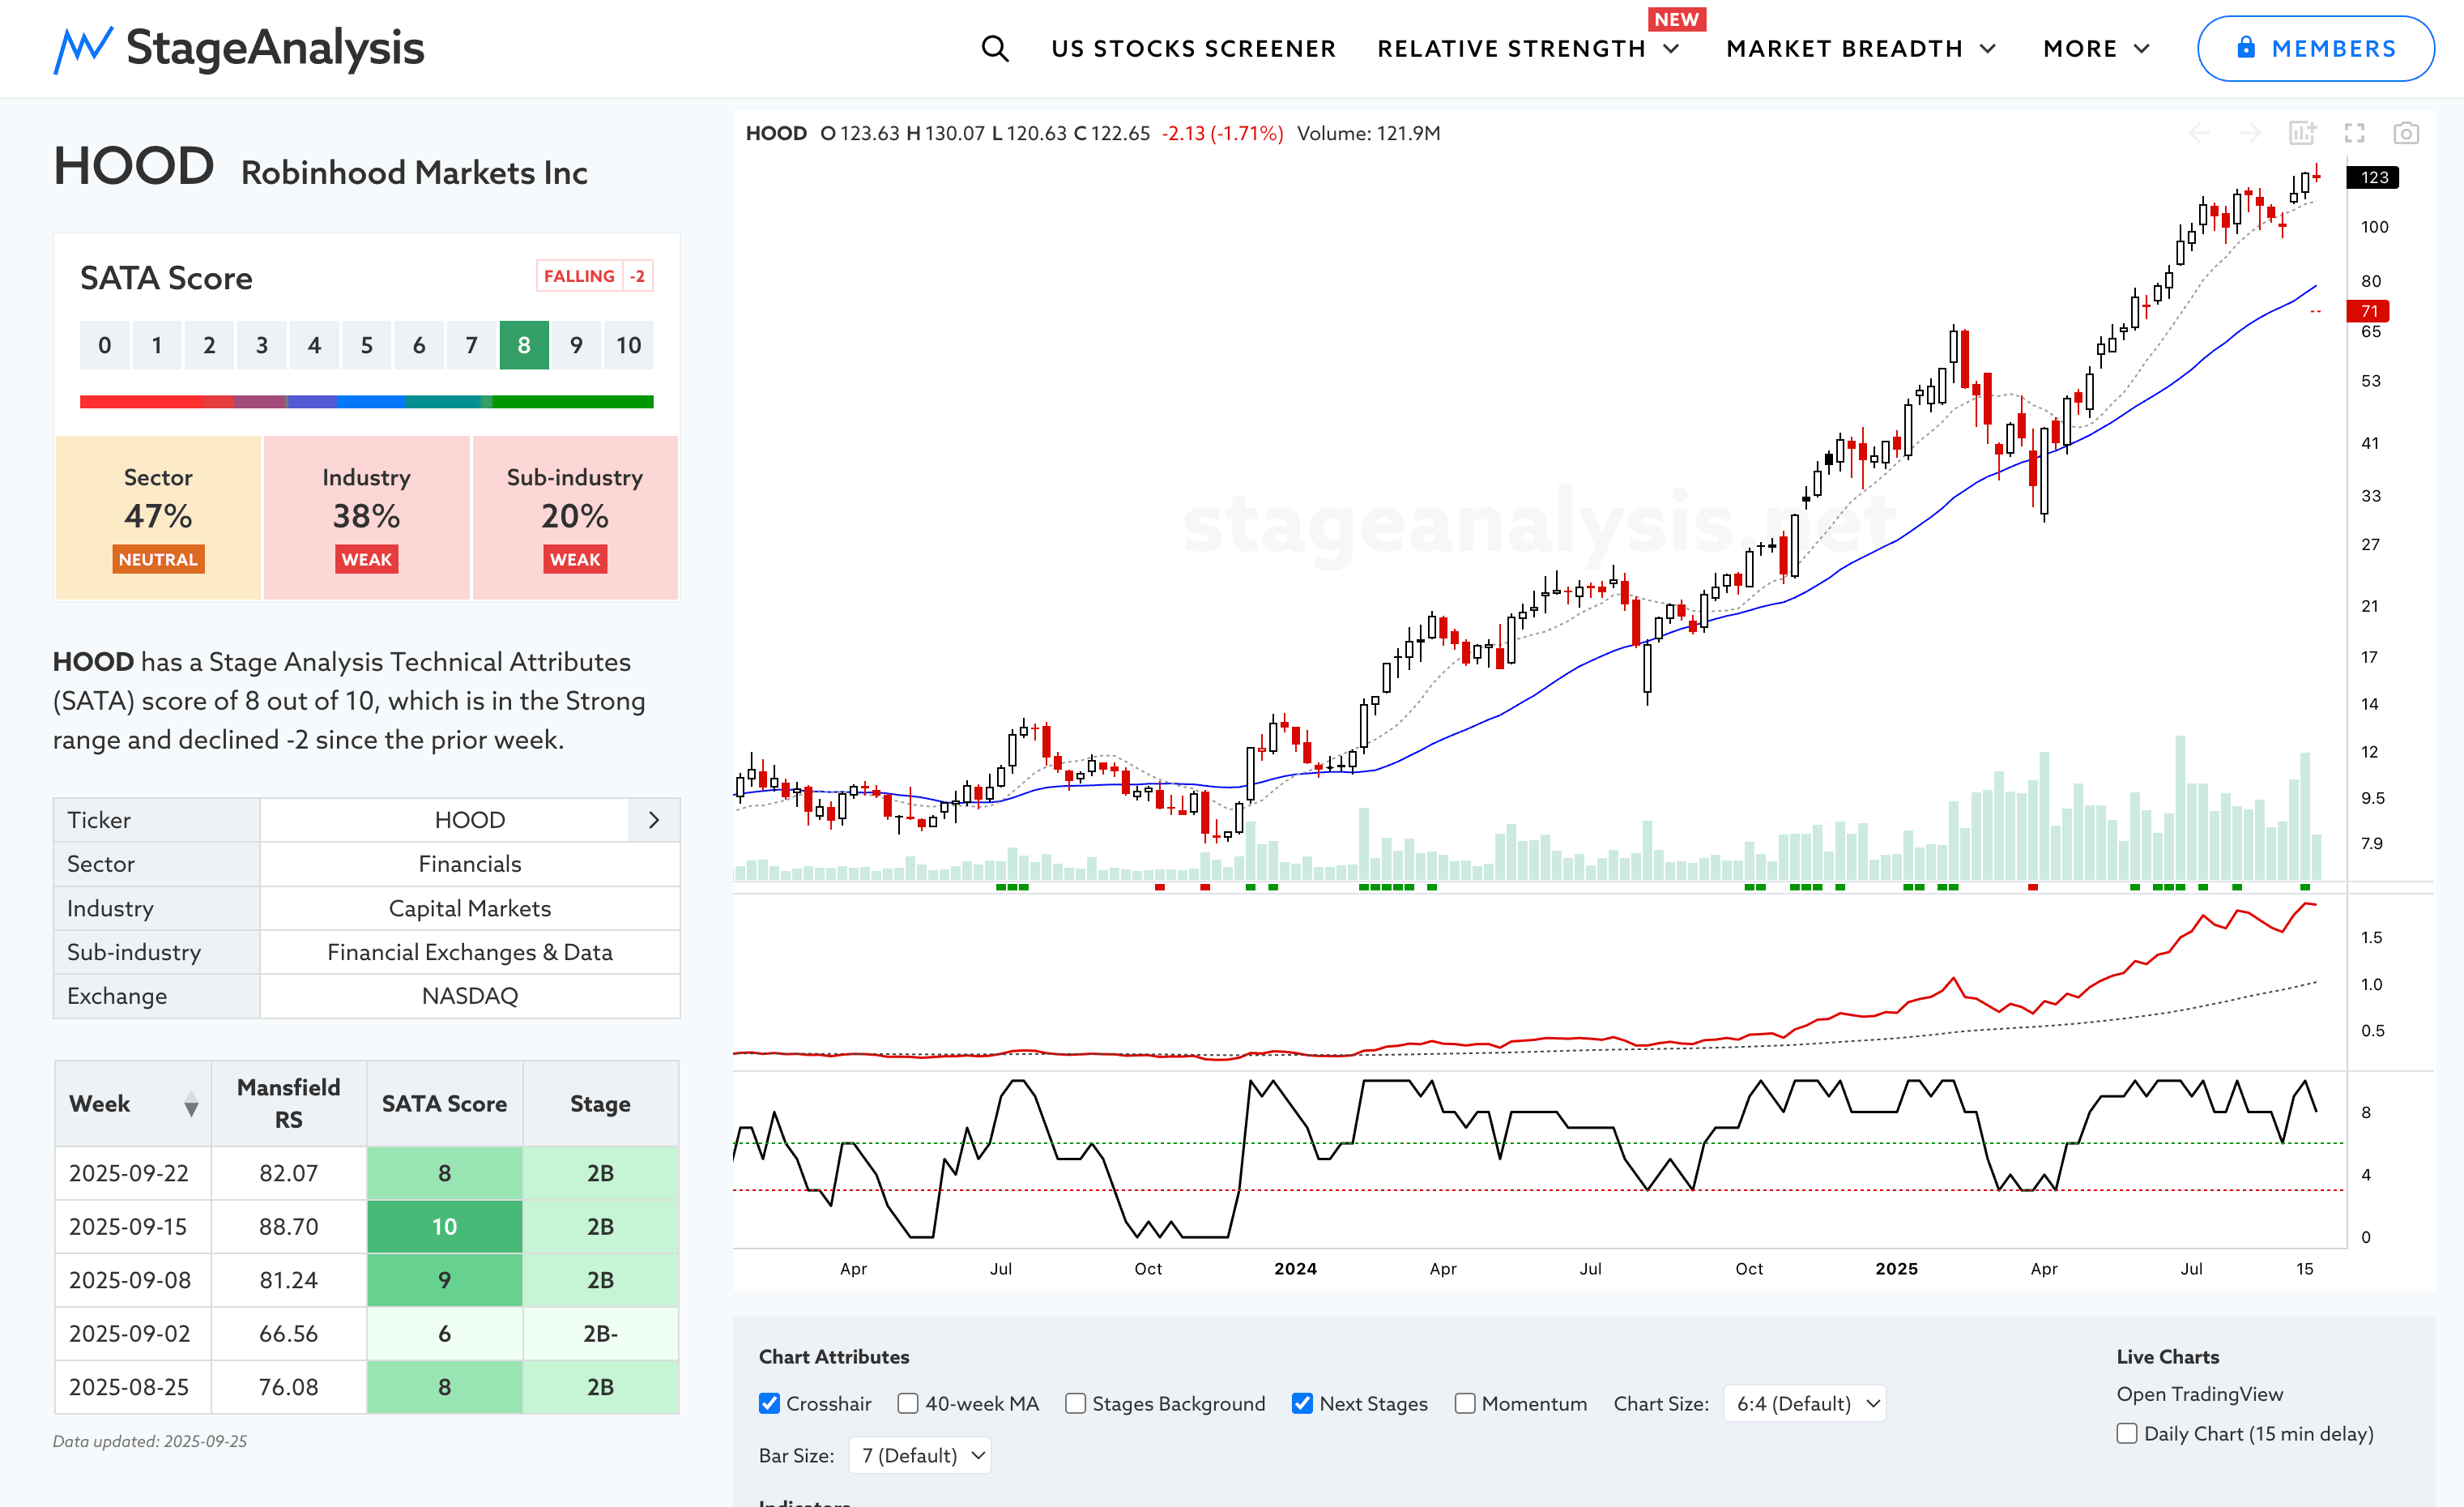The image size is (2464, 1507).
Task: Open the search magnifier icon
Action: pyautogui.click(x=994, y=49)
